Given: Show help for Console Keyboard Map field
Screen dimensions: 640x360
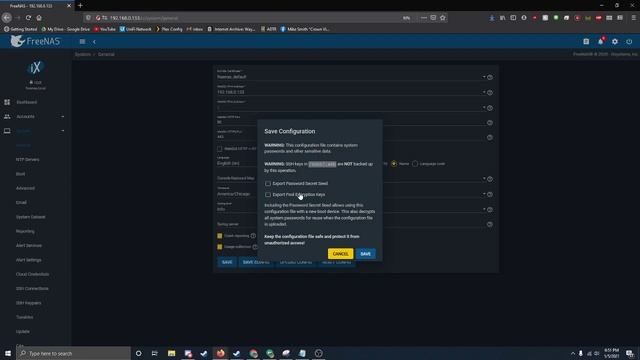Looking at the screenshot, I should click(x=490, y=179).
